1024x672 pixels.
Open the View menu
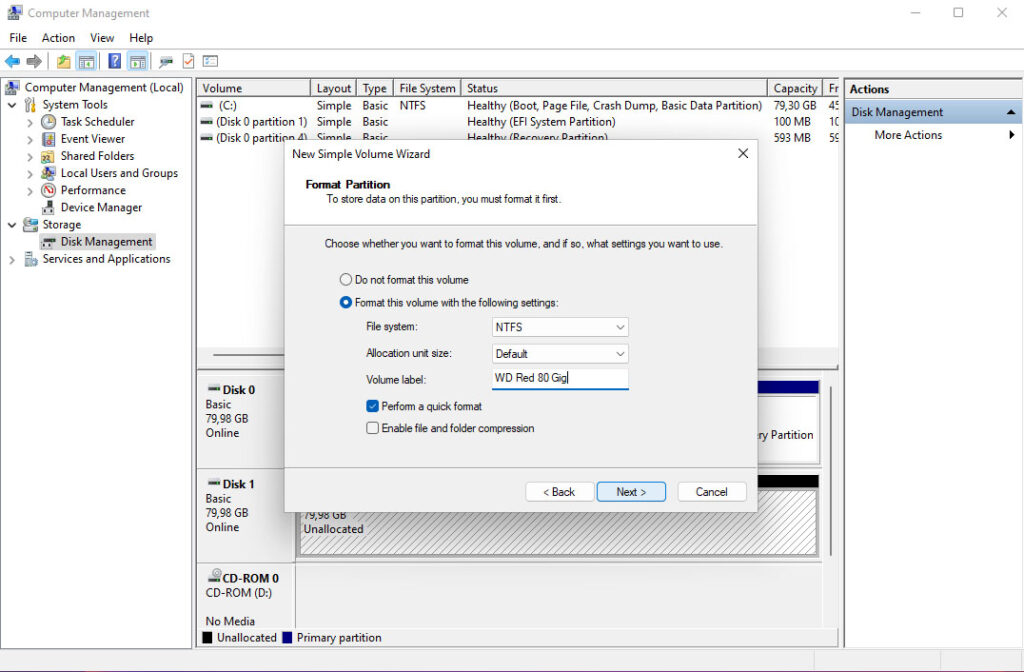(102, 38)
